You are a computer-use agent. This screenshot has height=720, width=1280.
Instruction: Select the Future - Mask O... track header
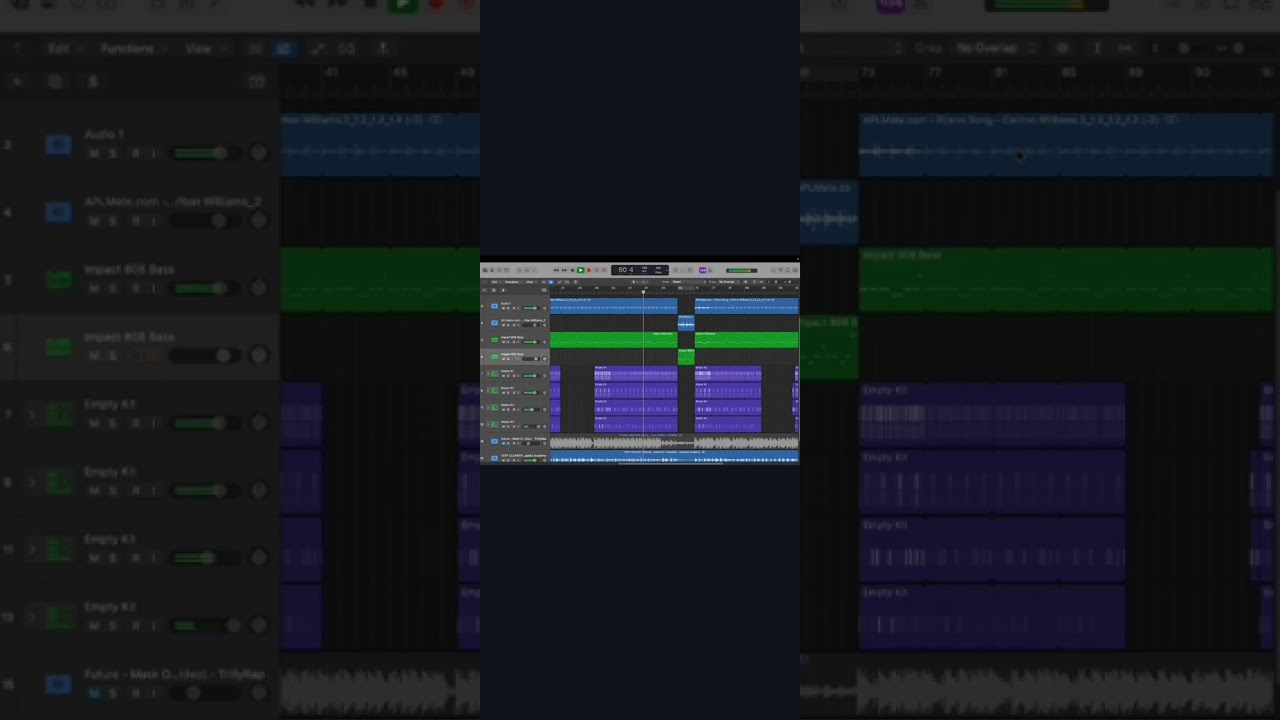[x=515, y=441]
